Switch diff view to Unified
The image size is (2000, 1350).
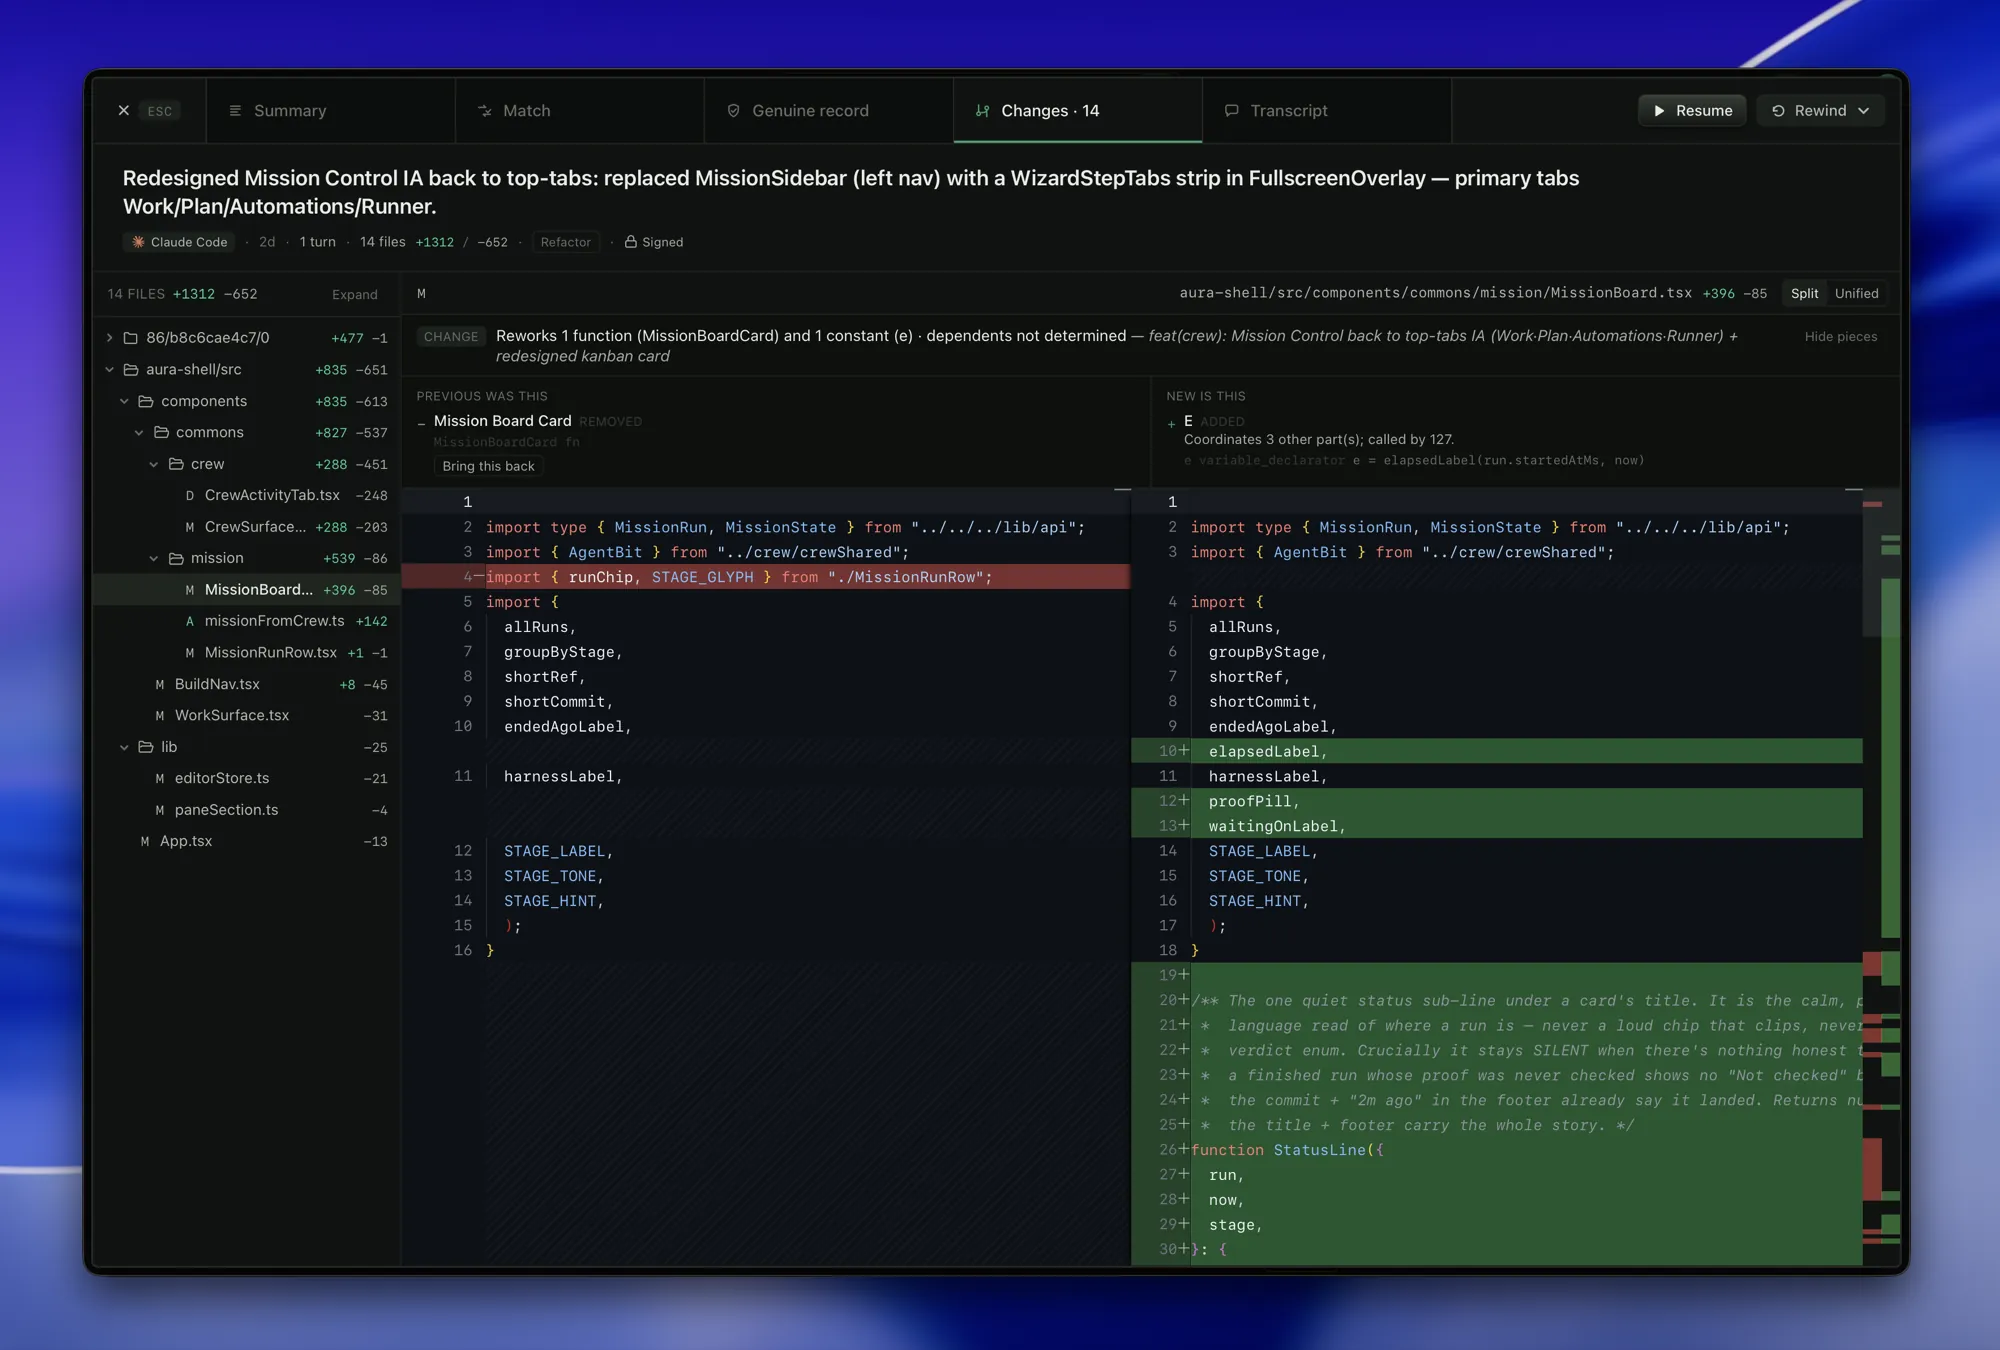click(1856, 293)
